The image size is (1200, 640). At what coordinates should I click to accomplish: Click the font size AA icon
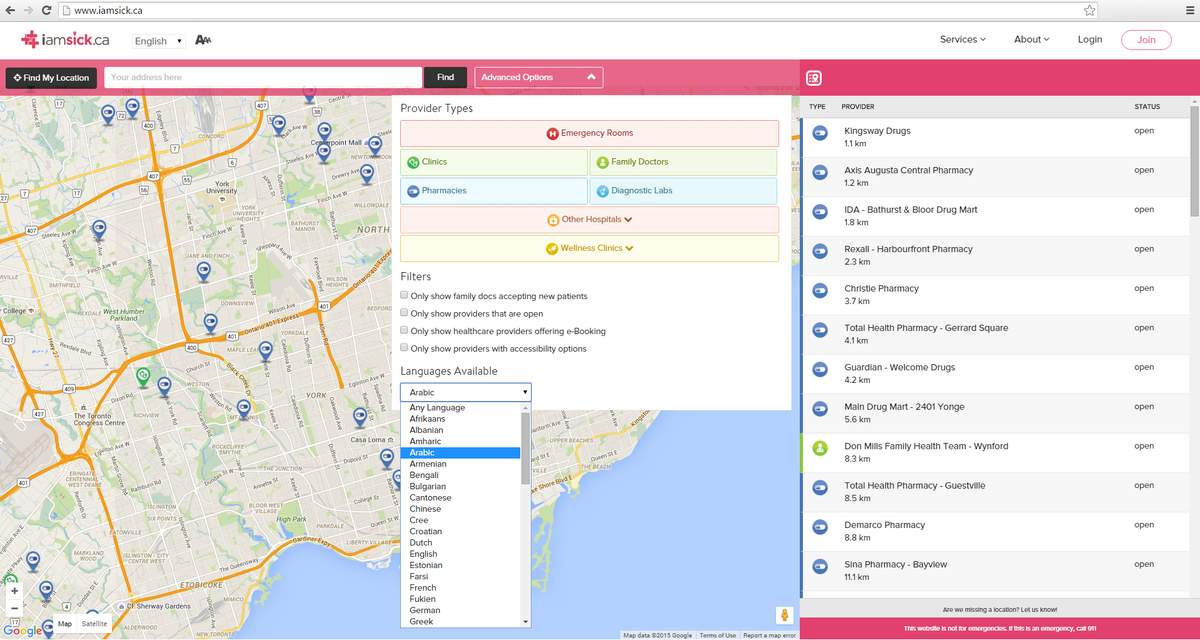pyautogui.click(x=203, y=41)
